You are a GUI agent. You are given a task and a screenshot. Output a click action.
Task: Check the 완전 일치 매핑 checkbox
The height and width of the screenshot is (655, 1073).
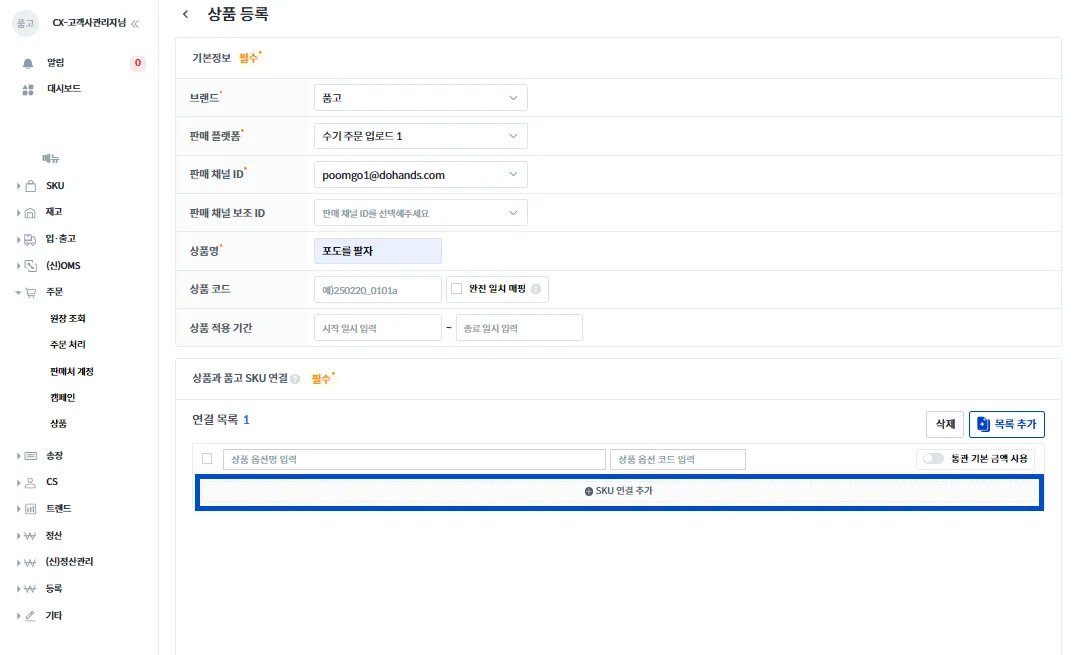point(456,289)
